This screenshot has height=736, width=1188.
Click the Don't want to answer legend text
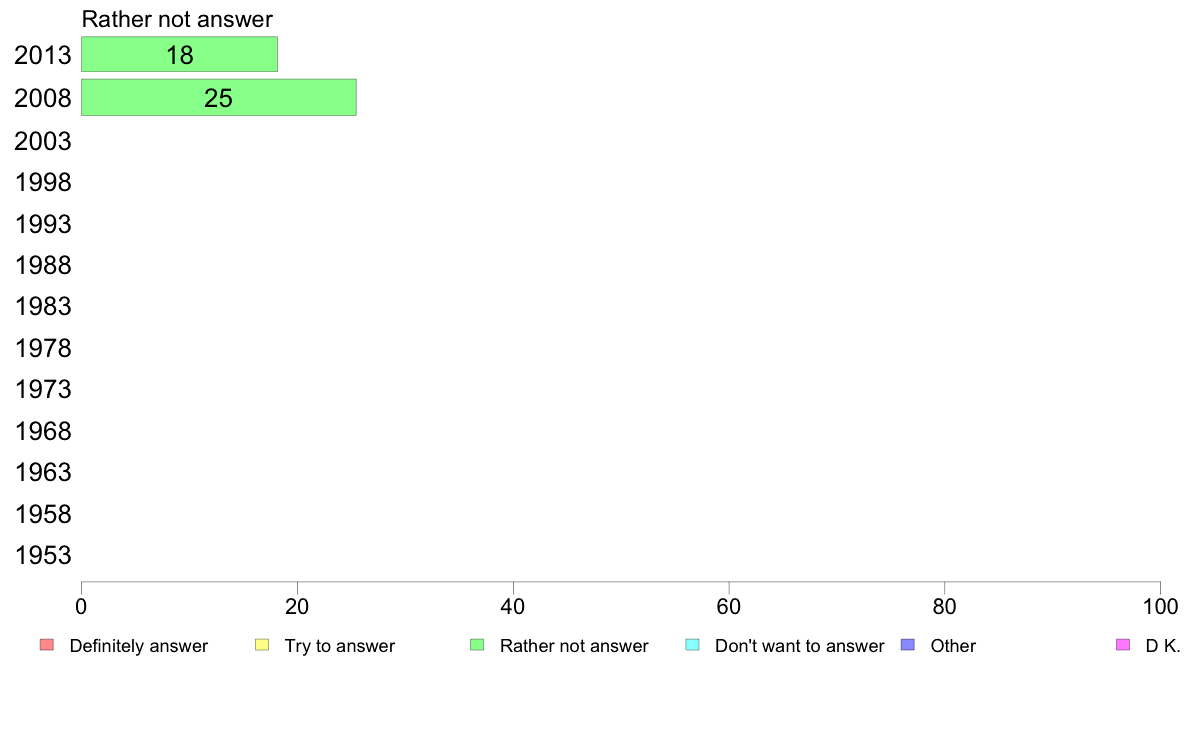(799, 646)
